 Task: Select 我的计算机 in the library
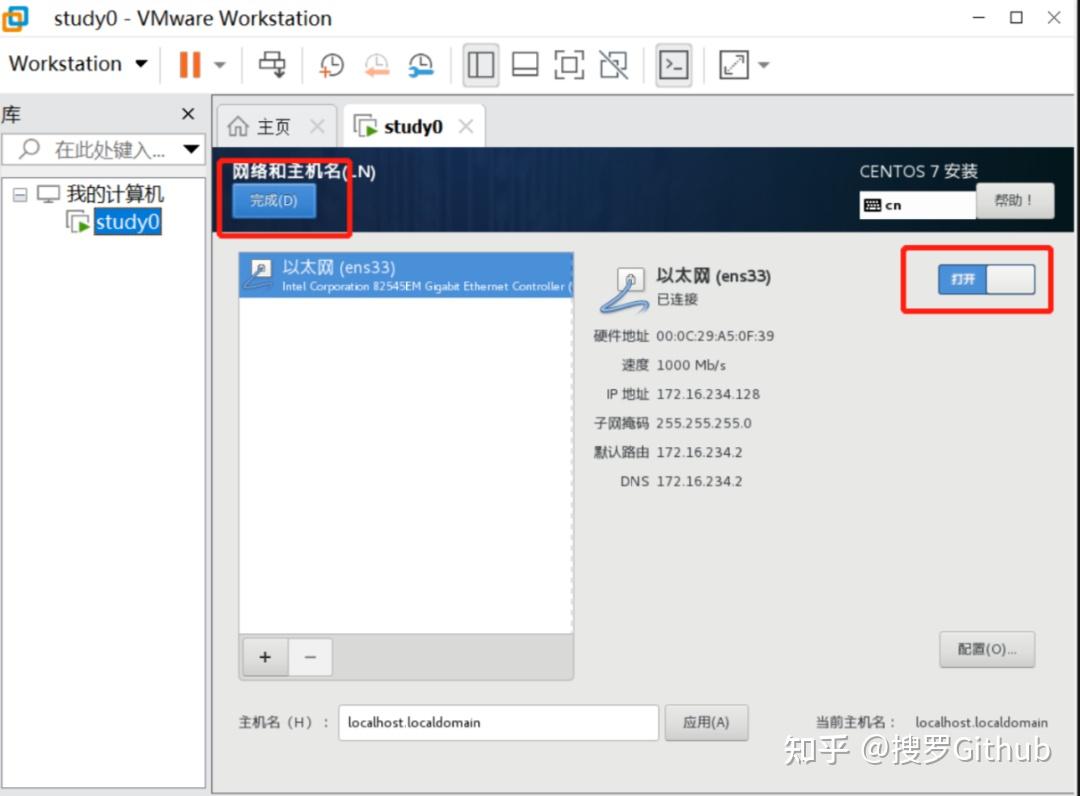click(x=115, y=194)
